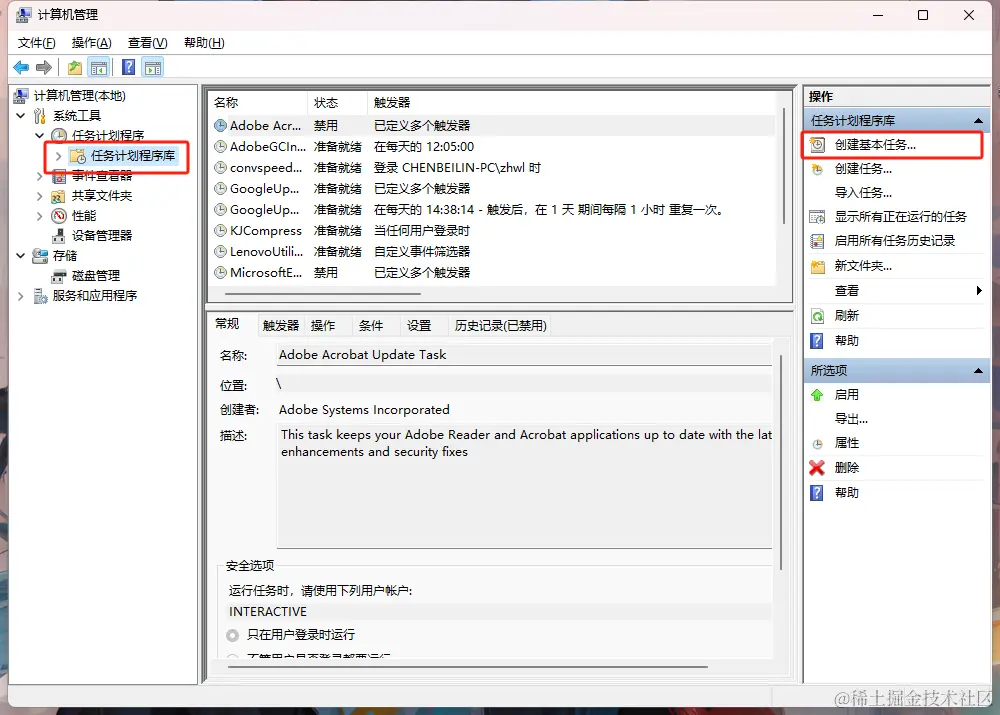Open the 查看(V) menu
This screenshot has height=715, width=1000.
coord(147,43)
